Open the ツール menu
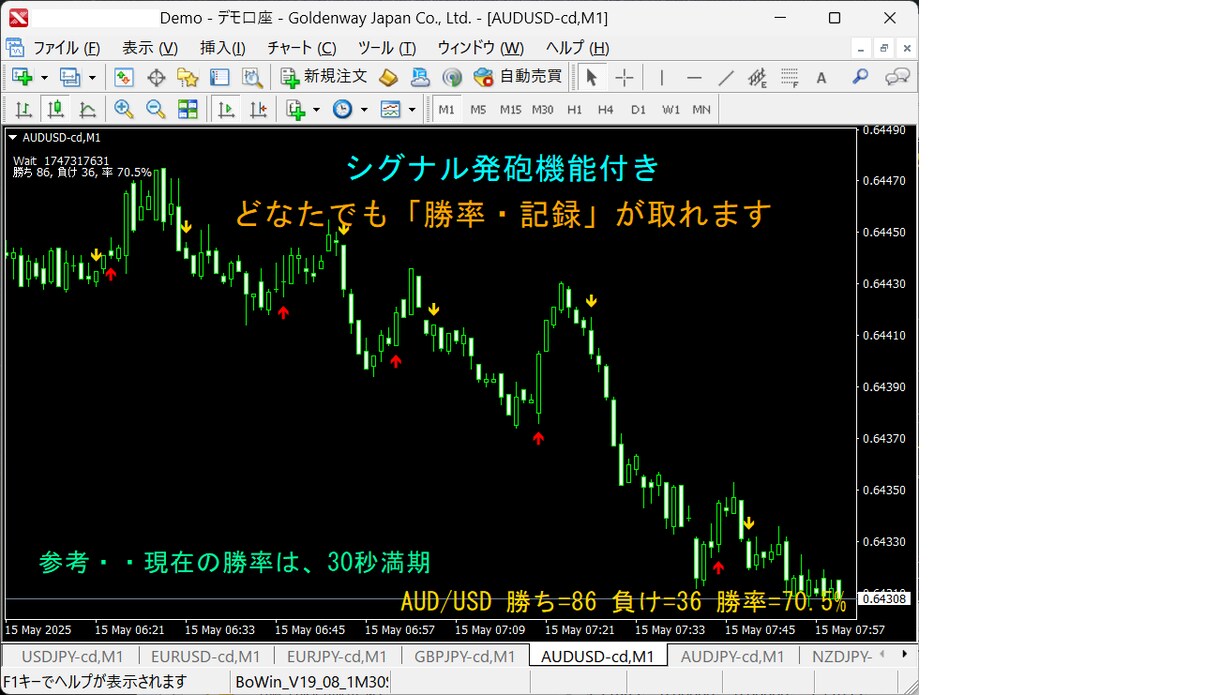This screenshot has width=1220, height=695. [387, 48]
